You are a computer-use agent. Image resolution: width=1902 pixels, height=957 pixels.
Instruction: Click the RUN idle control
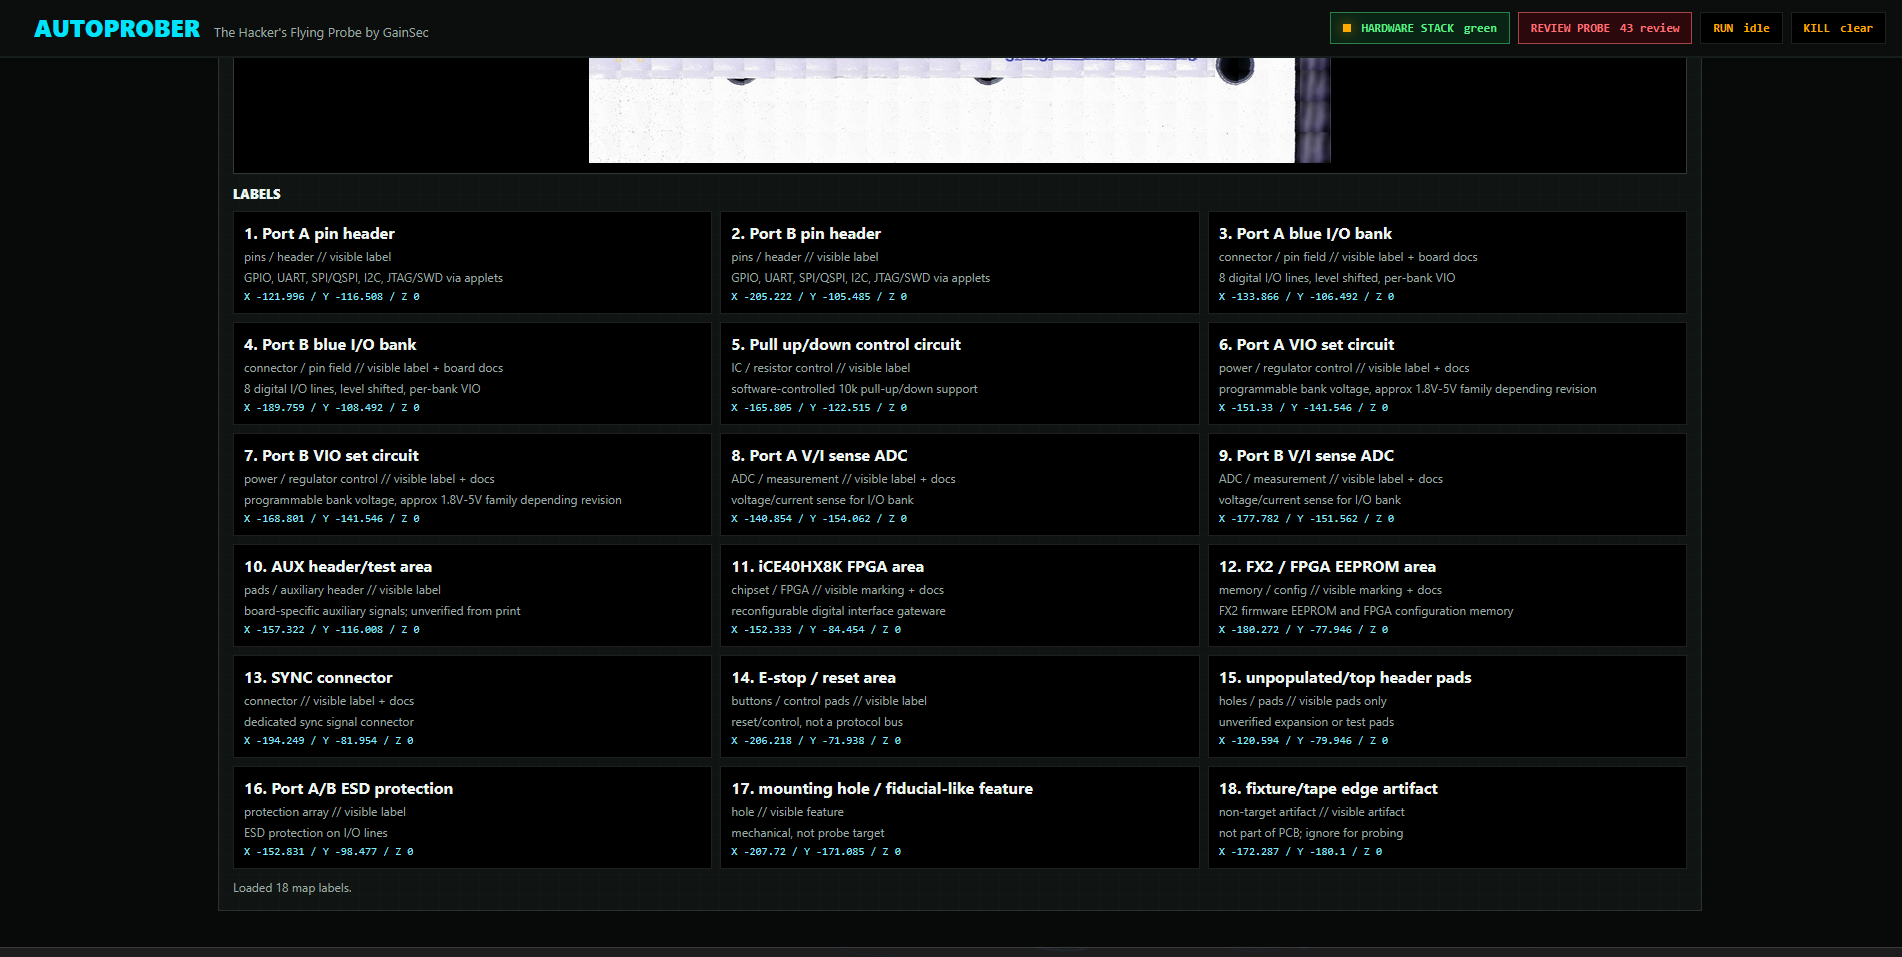(x=1741, y=28)
